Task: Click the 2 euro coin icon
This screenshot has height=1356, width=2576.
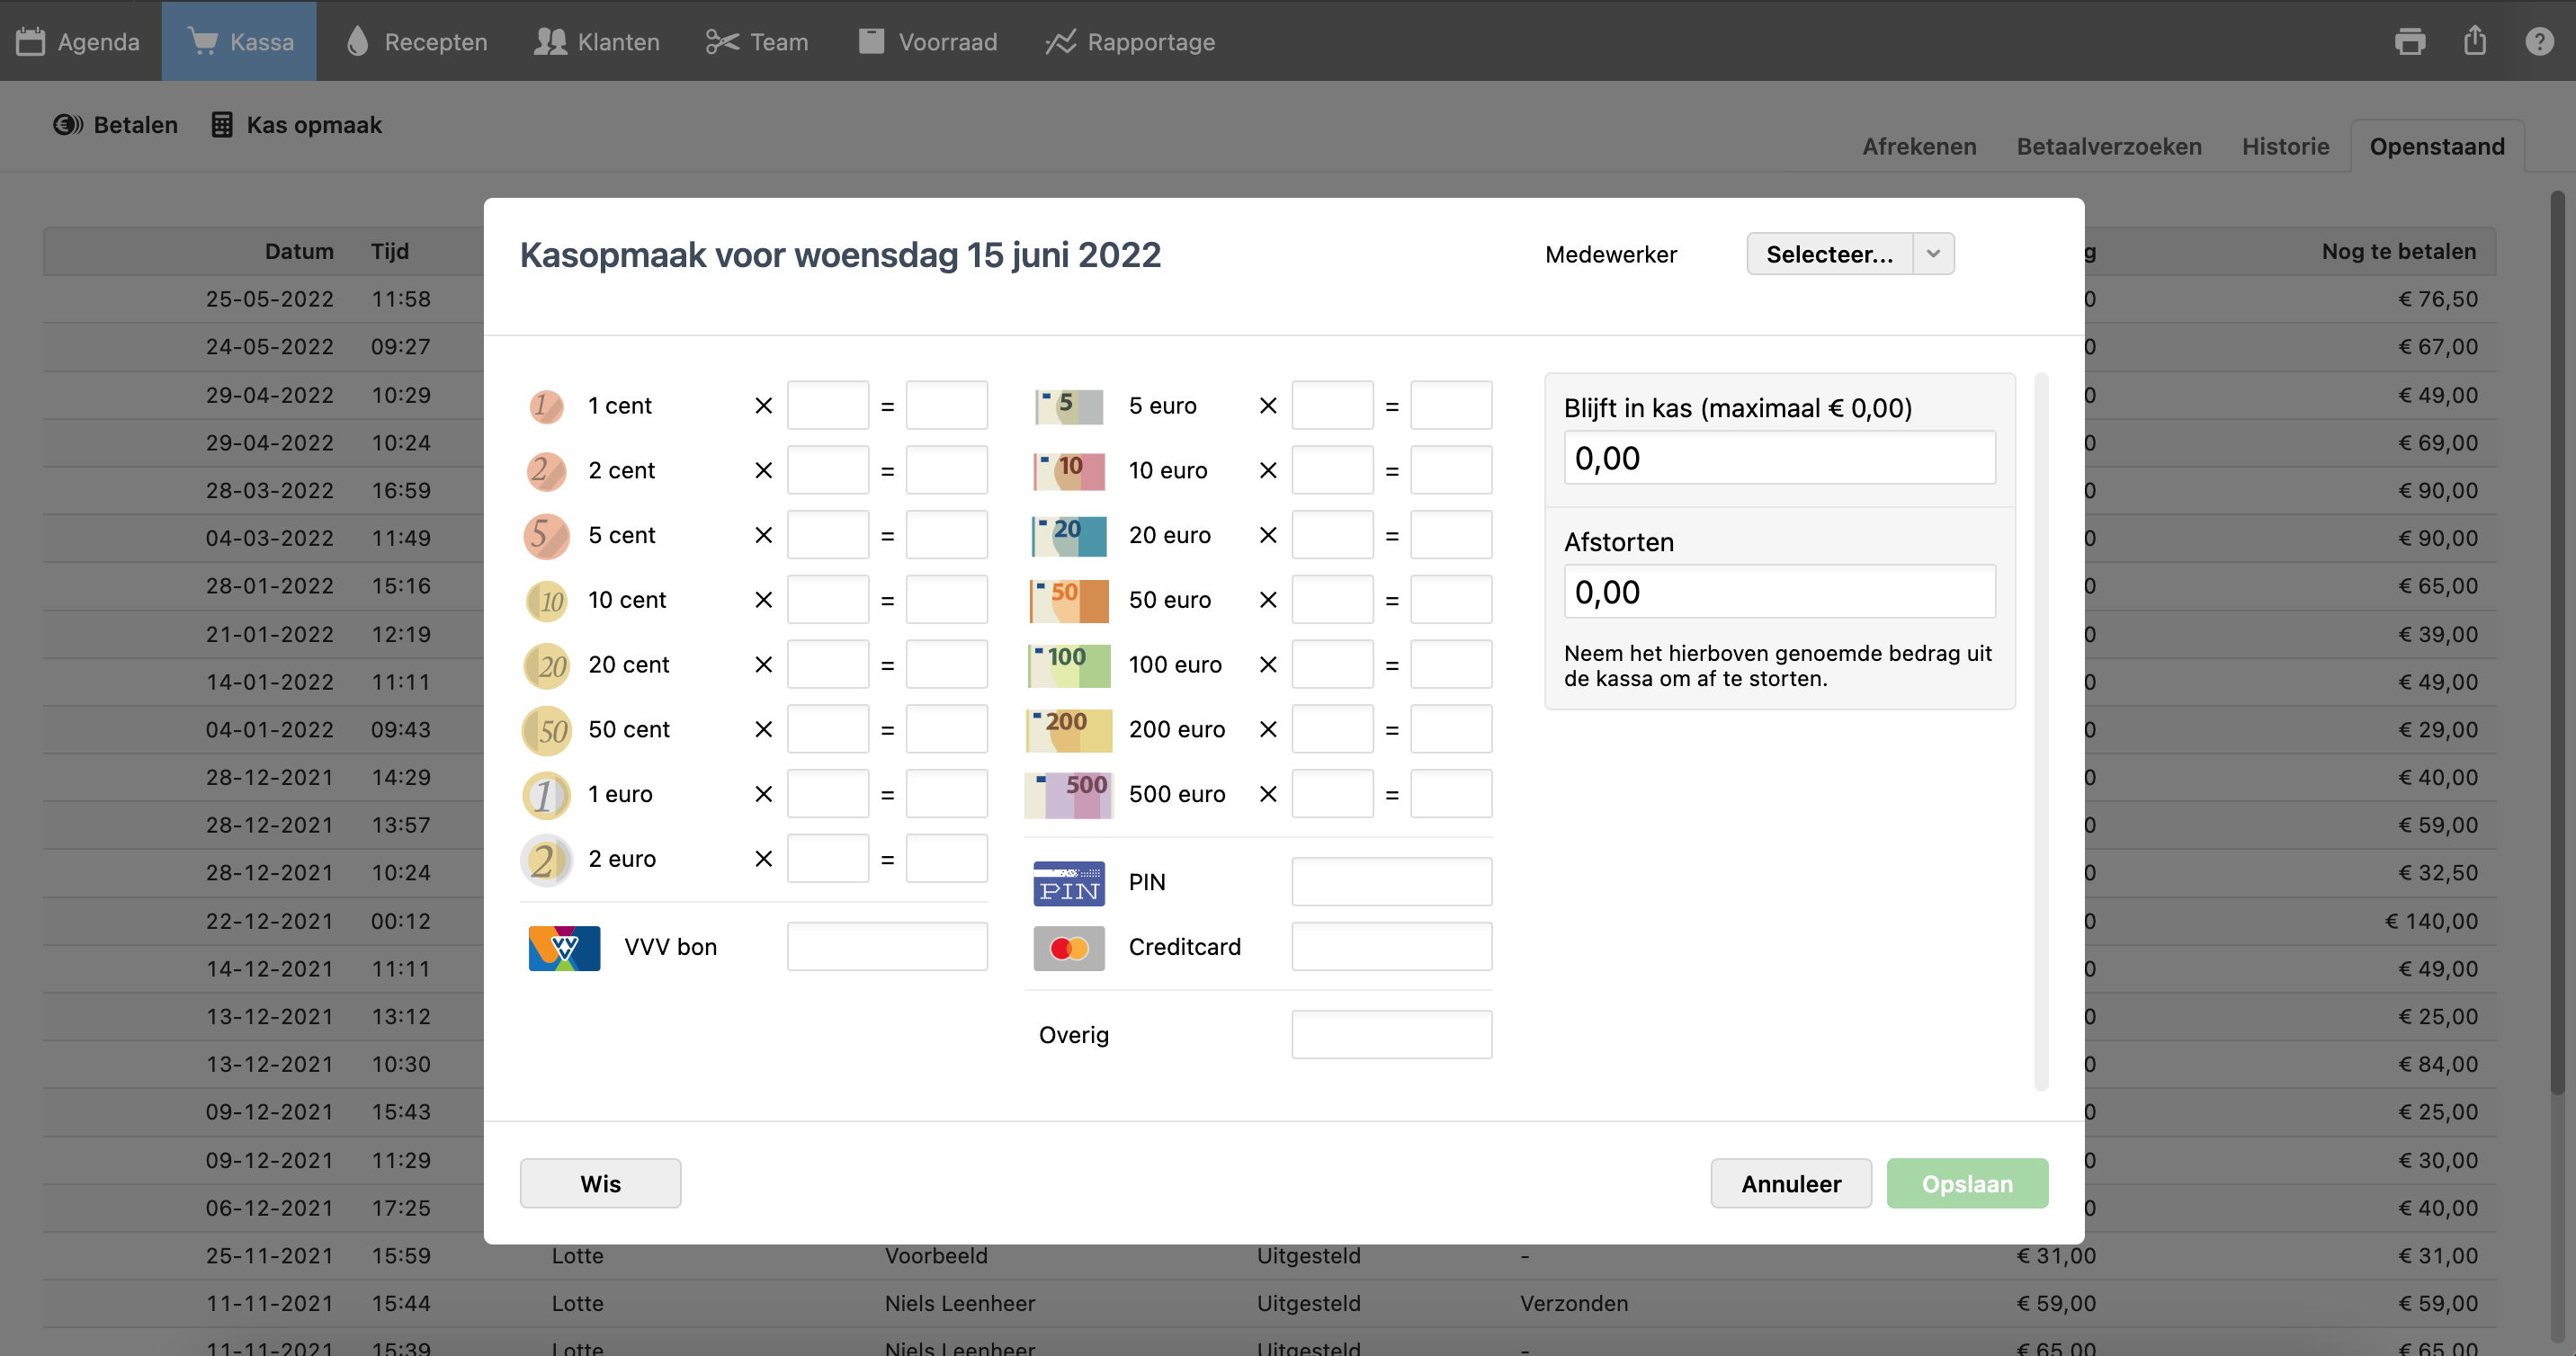Action: [546, 860]
